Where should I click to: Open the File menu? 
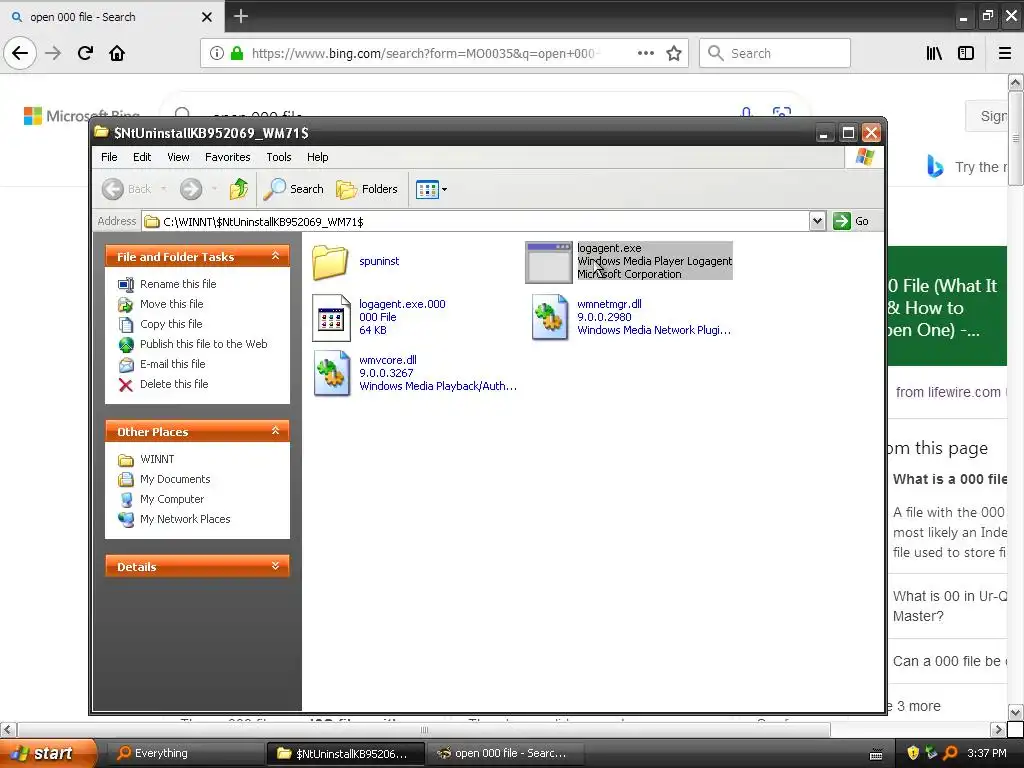click(109, 157)
